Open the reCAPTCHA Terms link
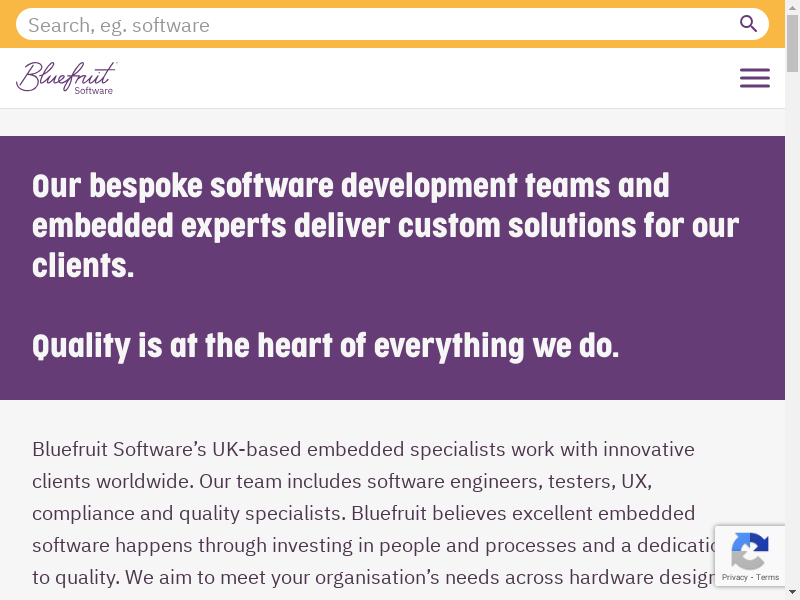Screen dimensions: 800x600 (x=768, y=577)
